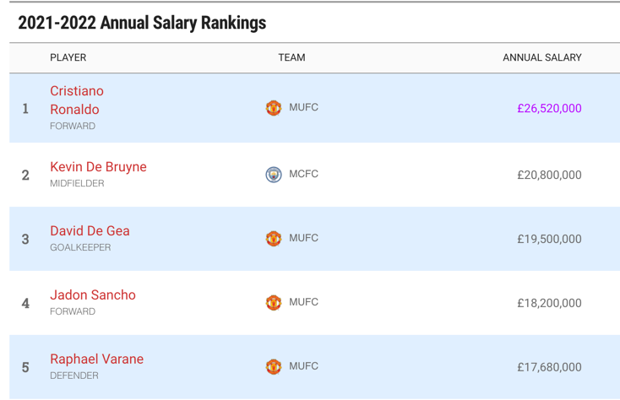Click the £19,500,000 salary figure
The width and height of the screenshot is (620, 400).
pos(549,239)
